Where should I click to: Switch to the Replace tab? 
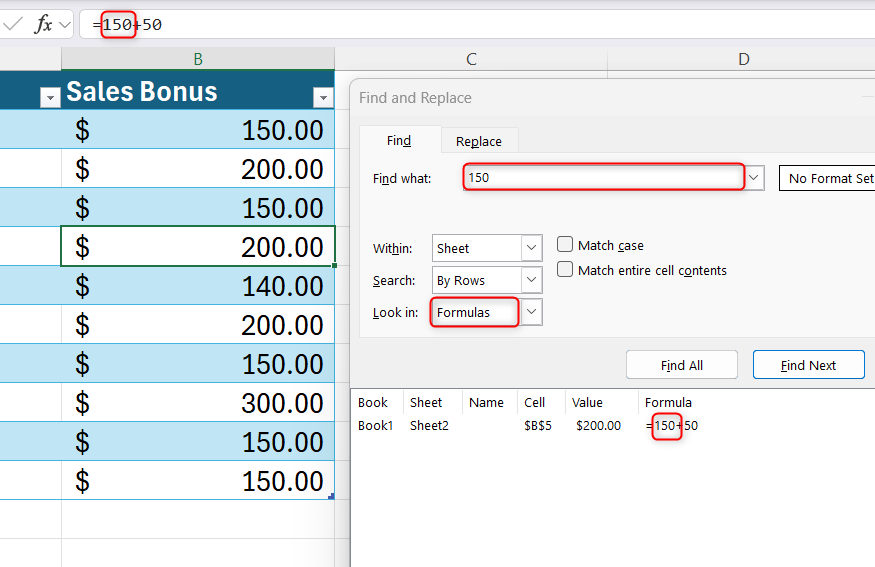479,142
